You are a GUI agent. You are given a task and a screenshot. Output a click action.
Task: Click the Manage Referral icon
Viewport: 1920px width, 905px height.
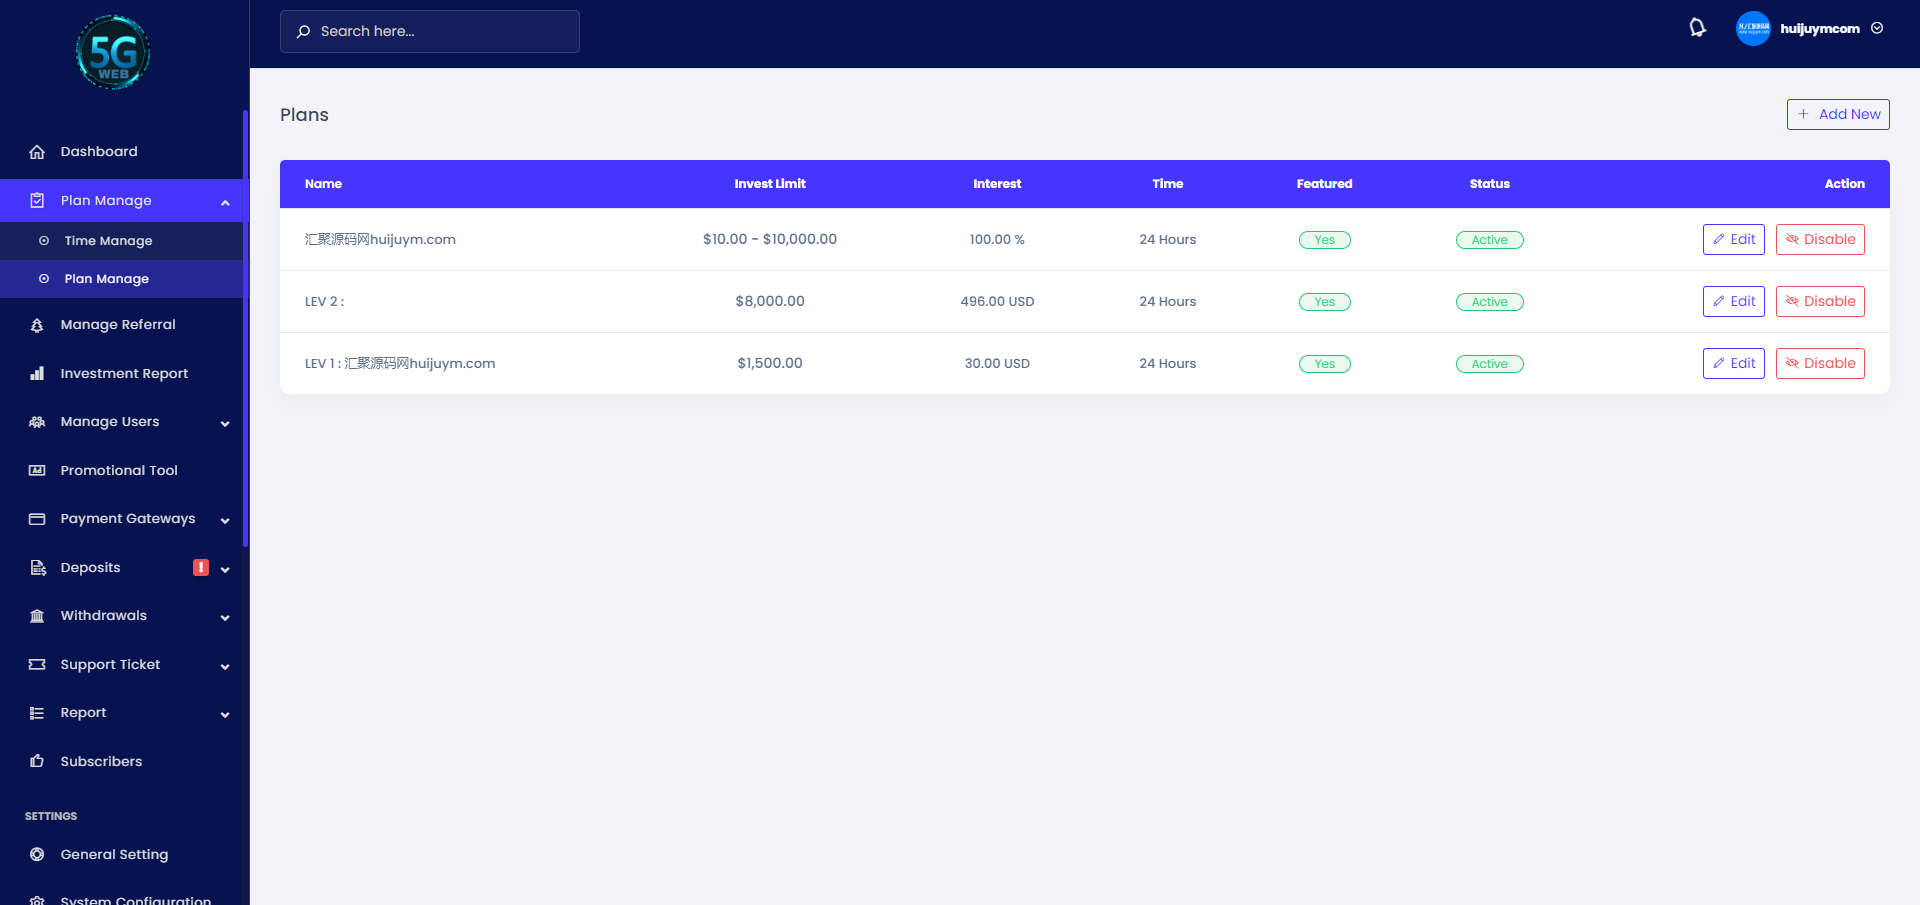37,325
